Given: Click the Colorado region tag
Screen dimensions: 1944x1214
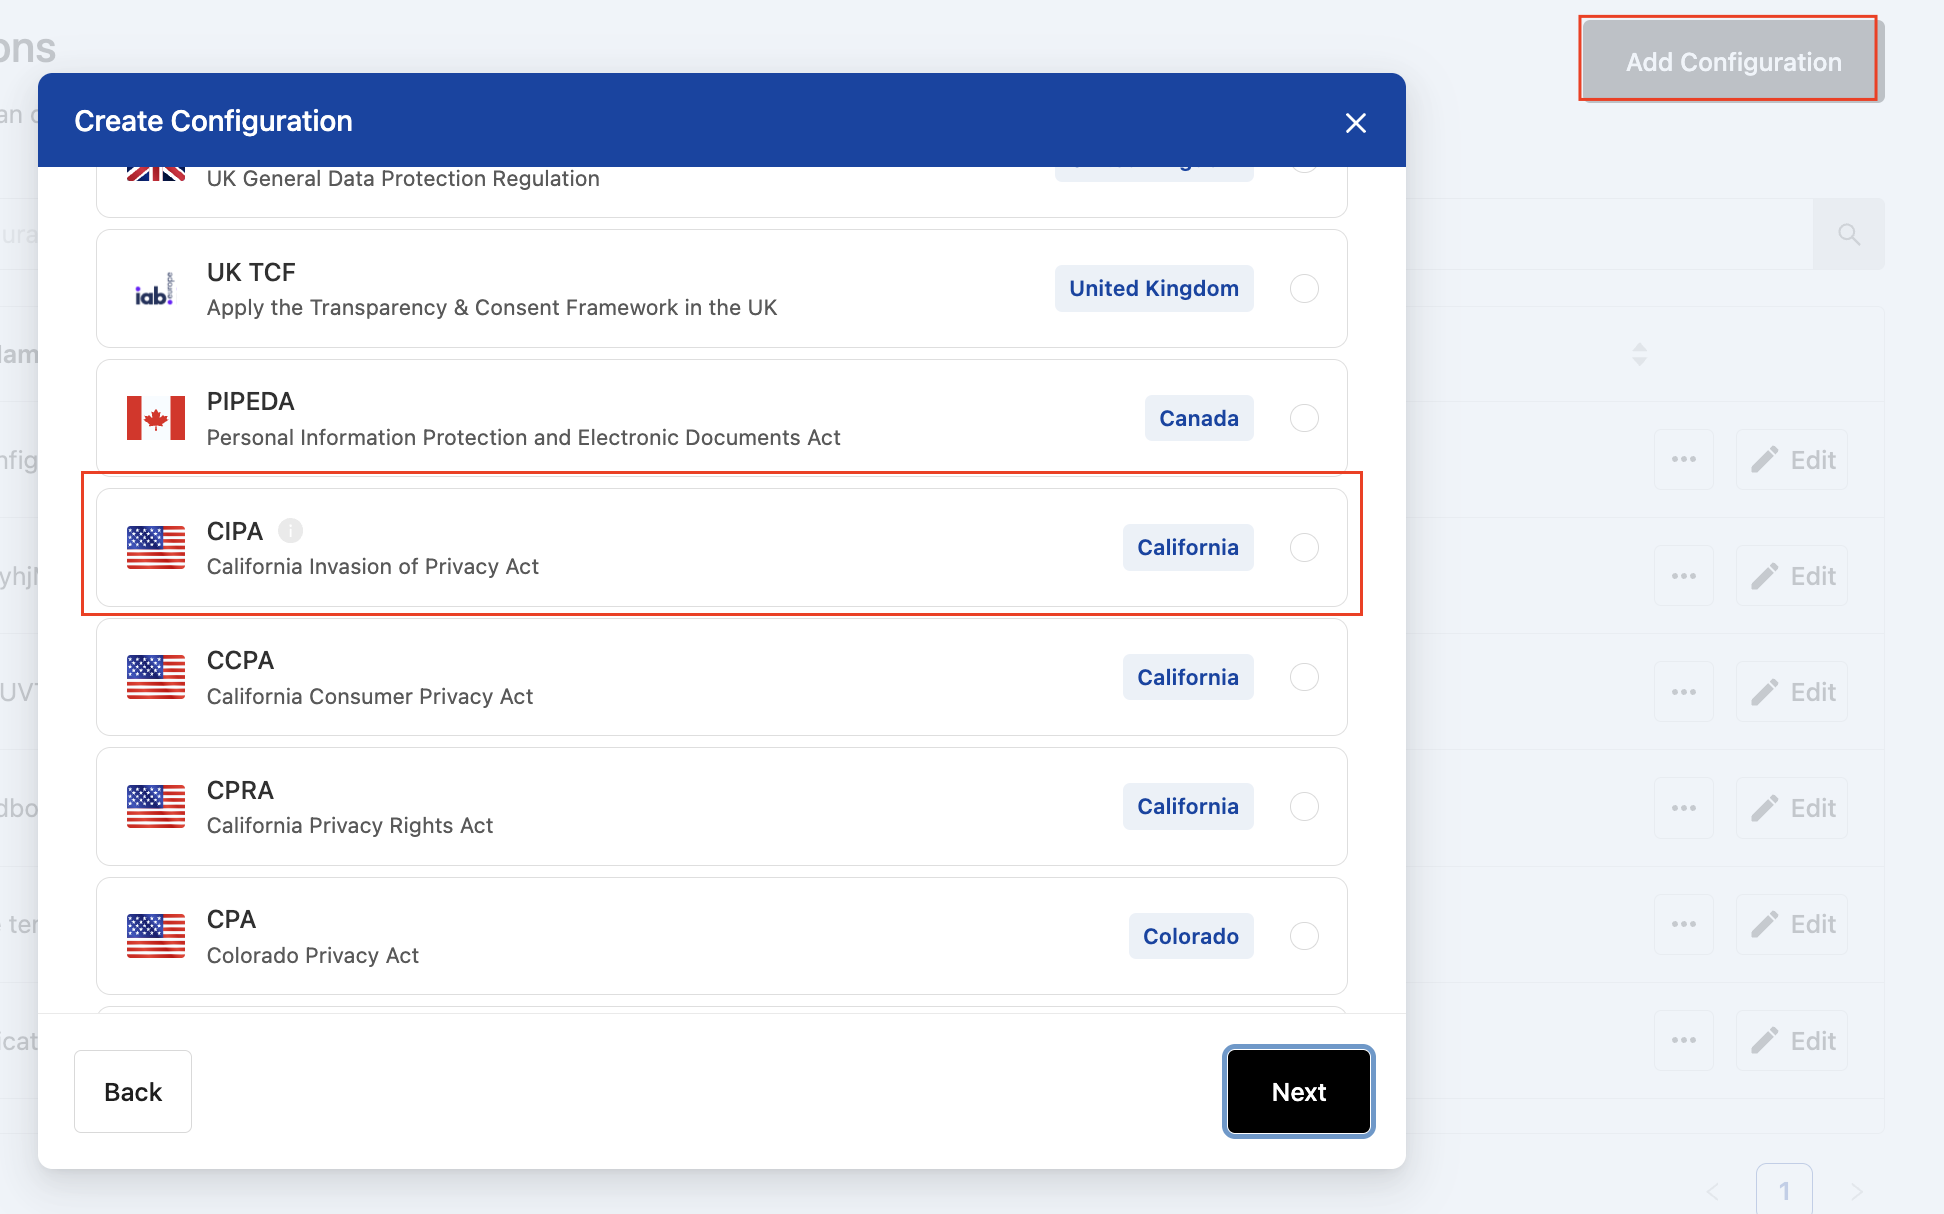Looking at the screenshot, I should click(1191, 936).
